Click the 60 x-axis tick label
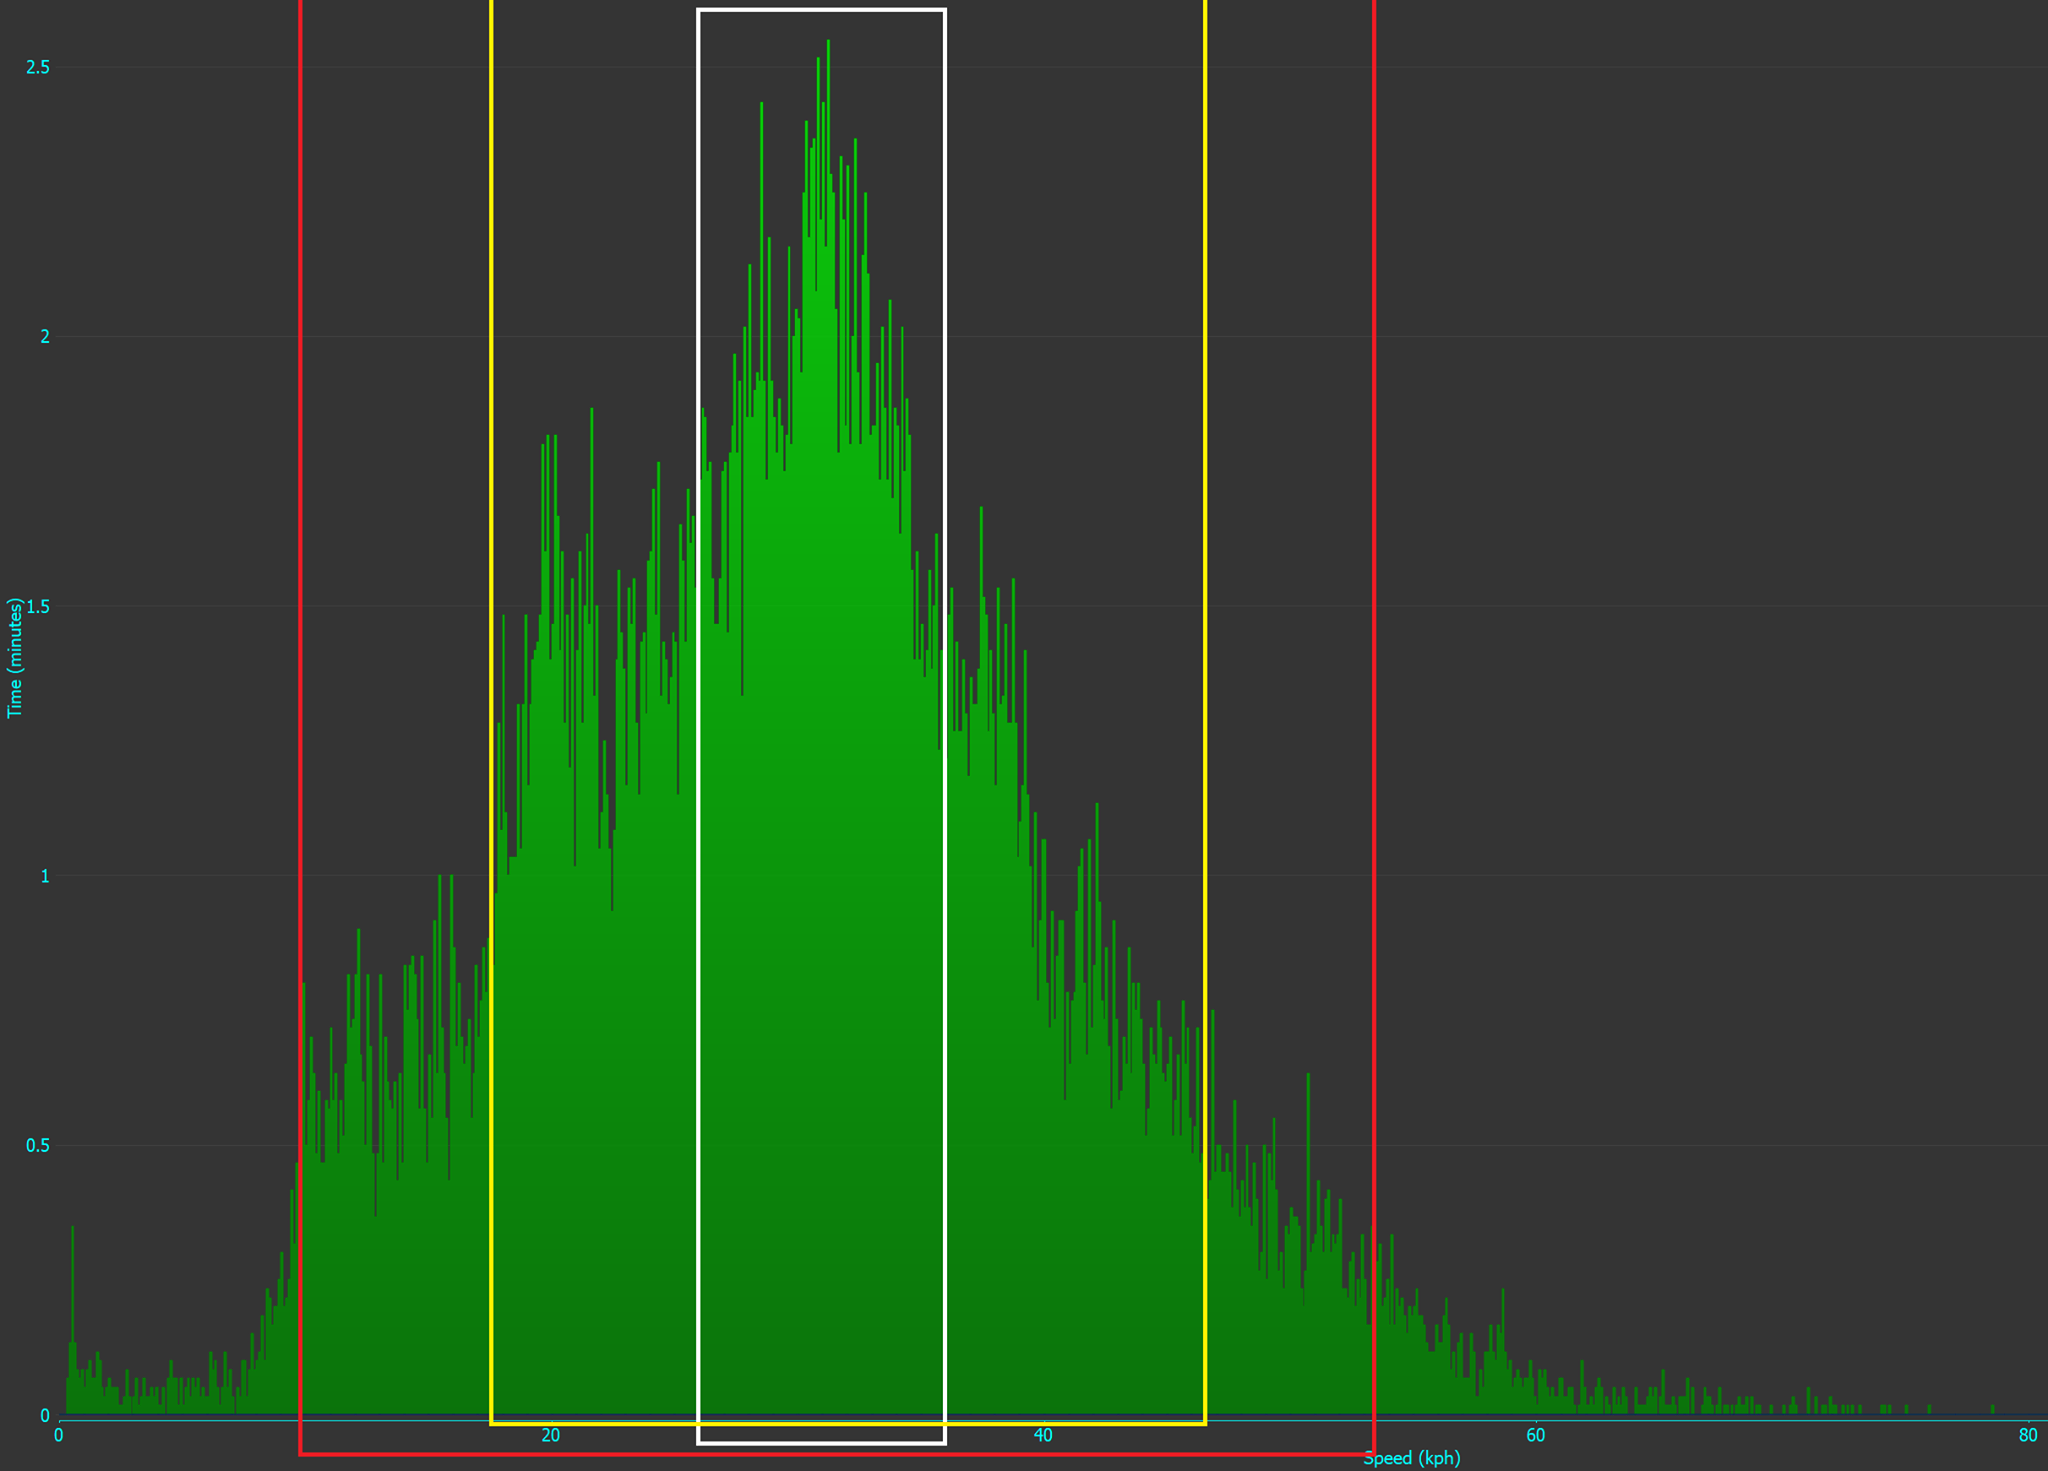The image size is (2048, 1471). [1535, 1436]
